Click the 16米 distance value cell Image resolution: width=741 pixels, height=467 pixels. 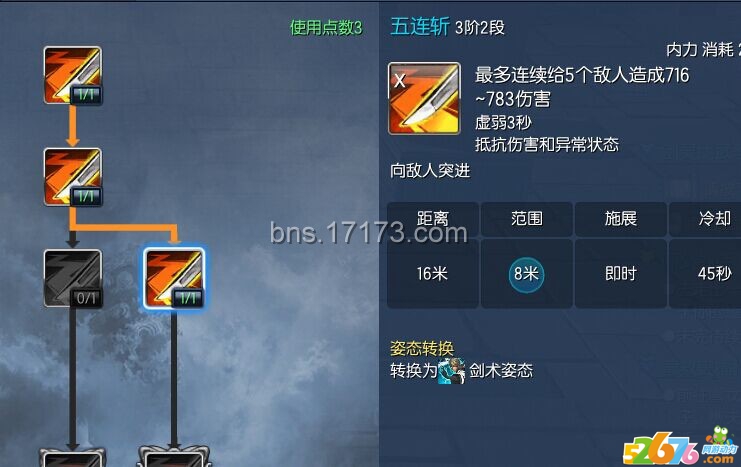(432, 274)
